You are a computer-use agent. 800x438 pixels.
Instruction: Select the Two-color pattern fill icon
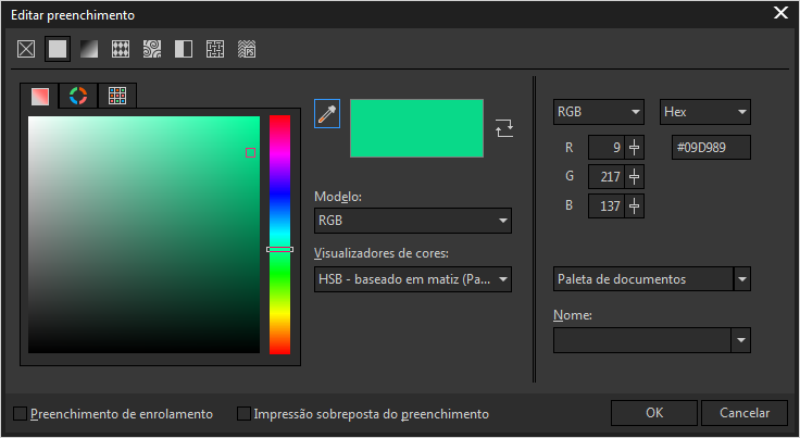coord(184,49)
